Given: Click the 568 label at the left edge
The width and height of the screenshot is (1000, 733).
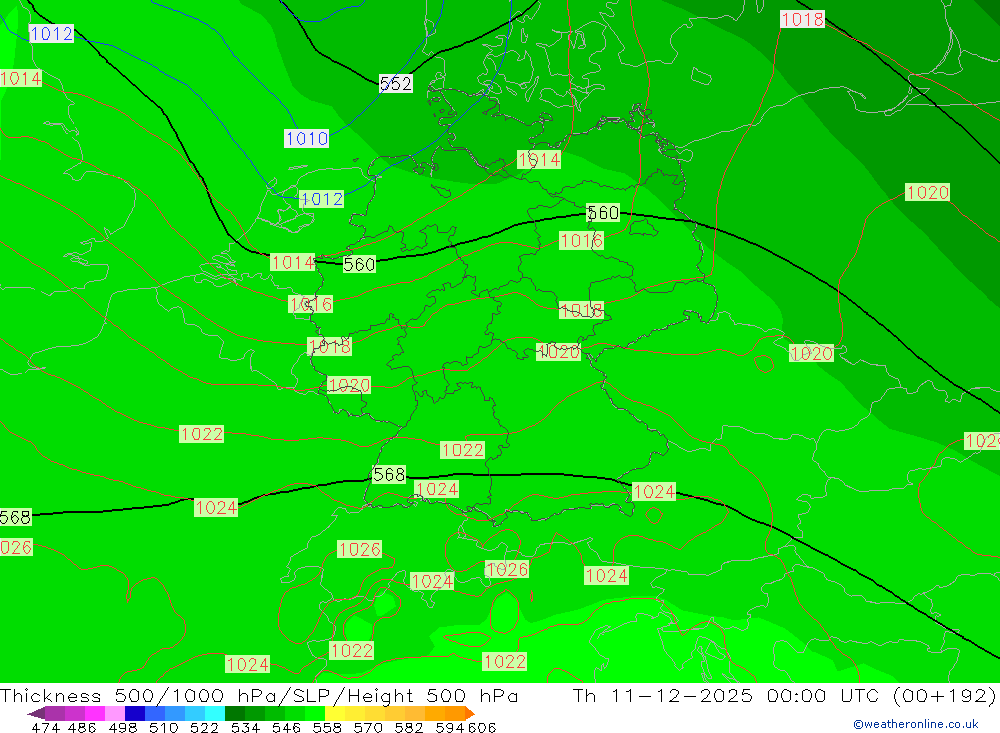Looking at the screenshot, I should click(x=15, y=517).
